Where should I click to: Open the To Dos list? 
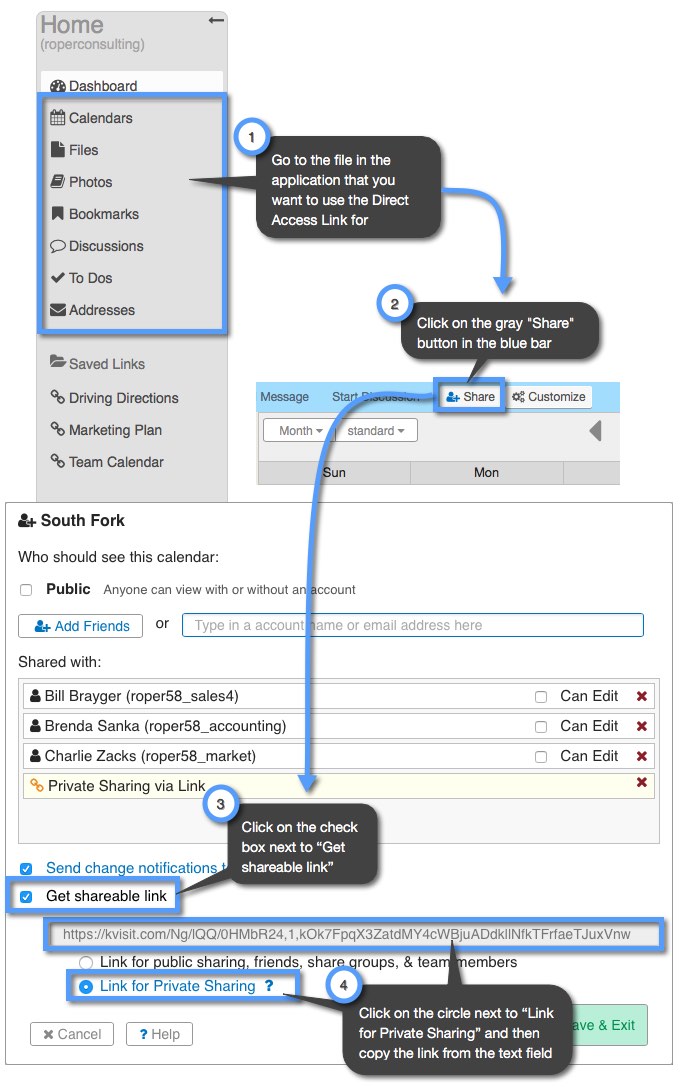tap(89, 277)
